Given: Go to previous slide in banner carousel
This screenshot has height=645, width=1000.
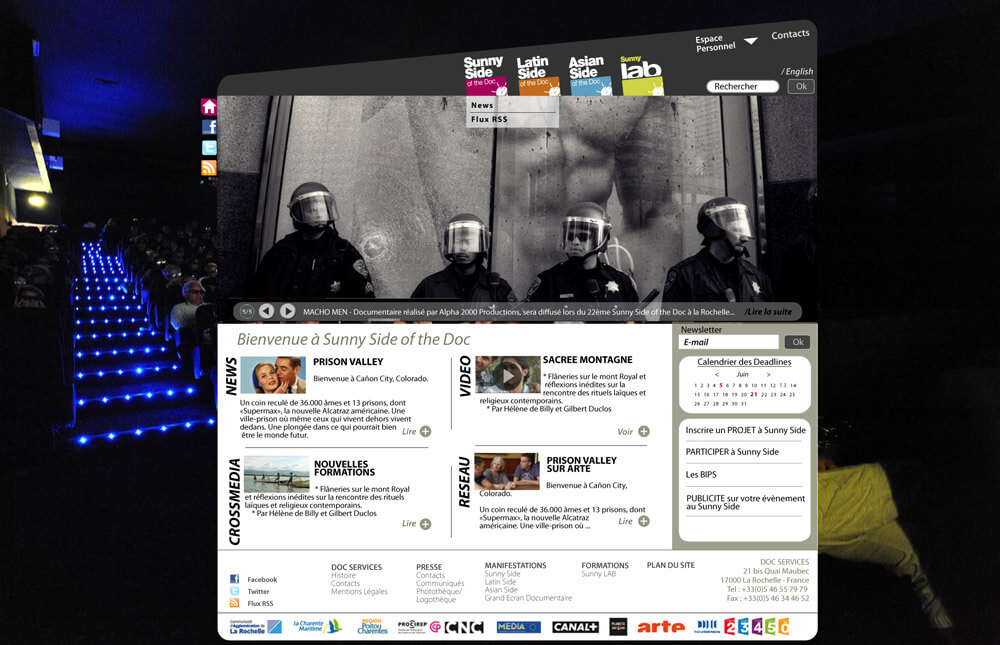Looking at the screenshot, I should pyautogui.click(x=267, y=311).
